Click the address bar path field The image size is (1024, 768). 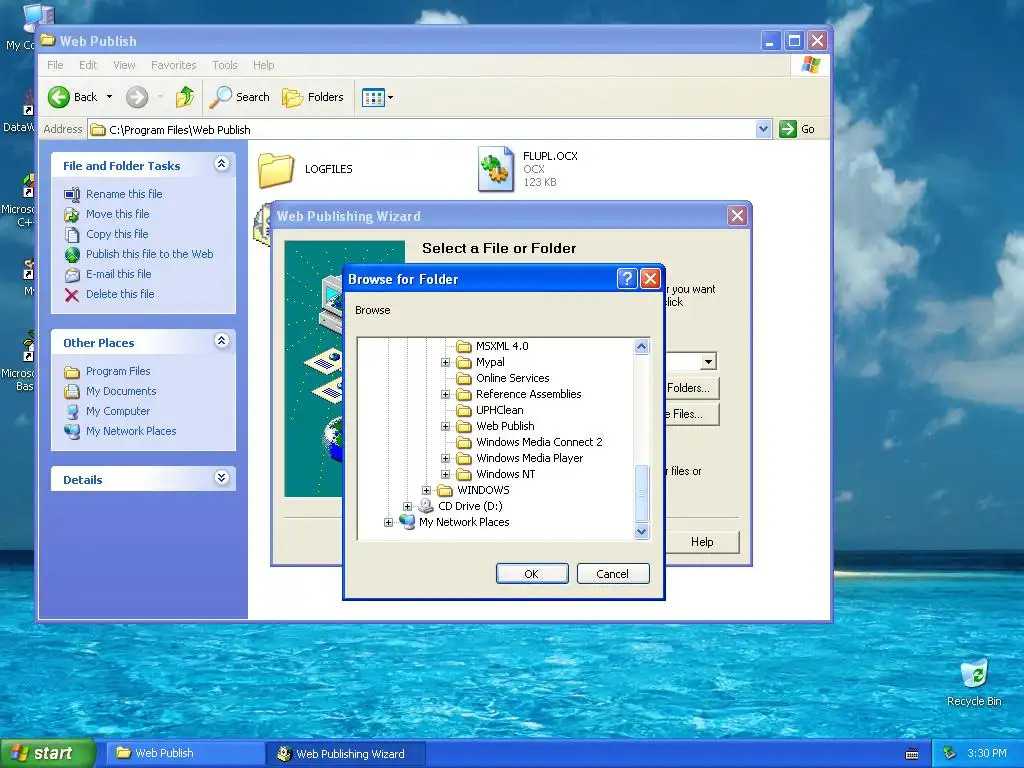423,129
